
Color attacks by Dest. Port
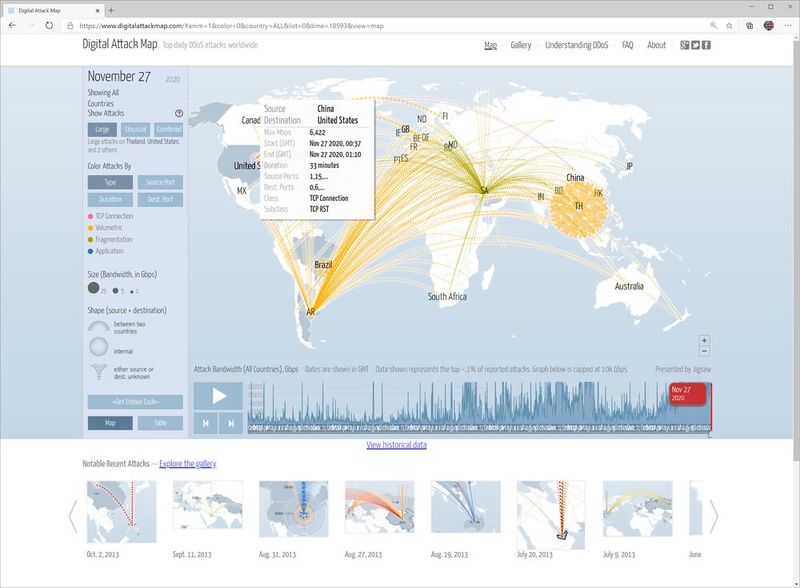click(x=160, y=199)
